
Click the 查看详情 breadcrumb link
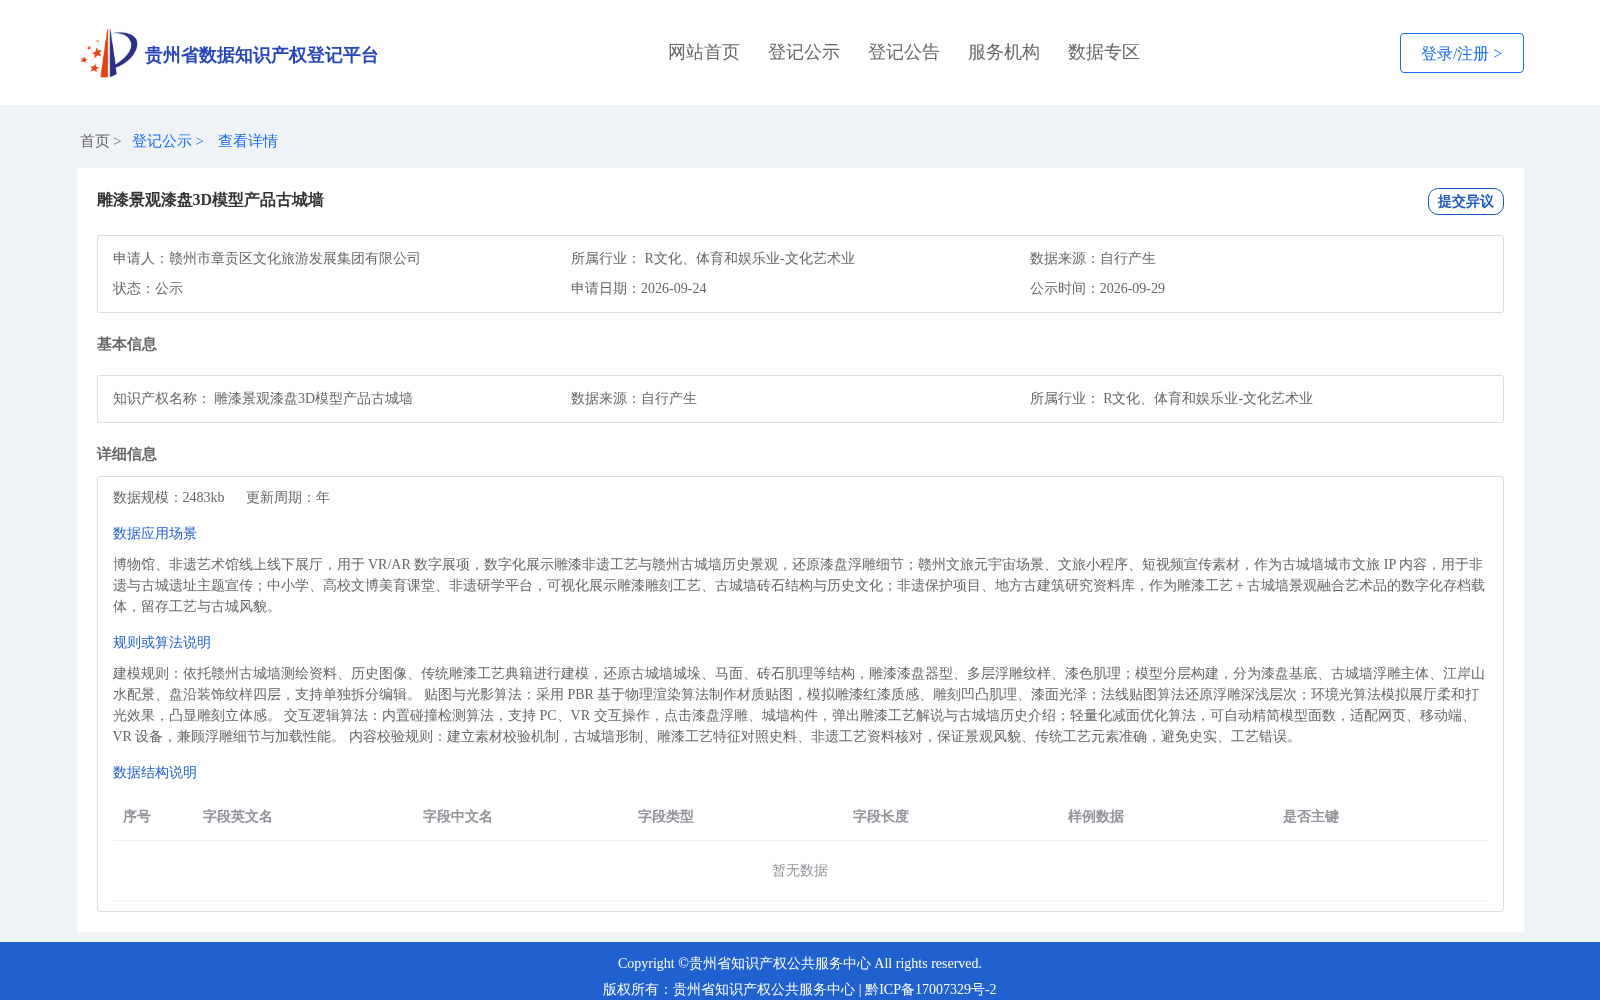(248, 141)
